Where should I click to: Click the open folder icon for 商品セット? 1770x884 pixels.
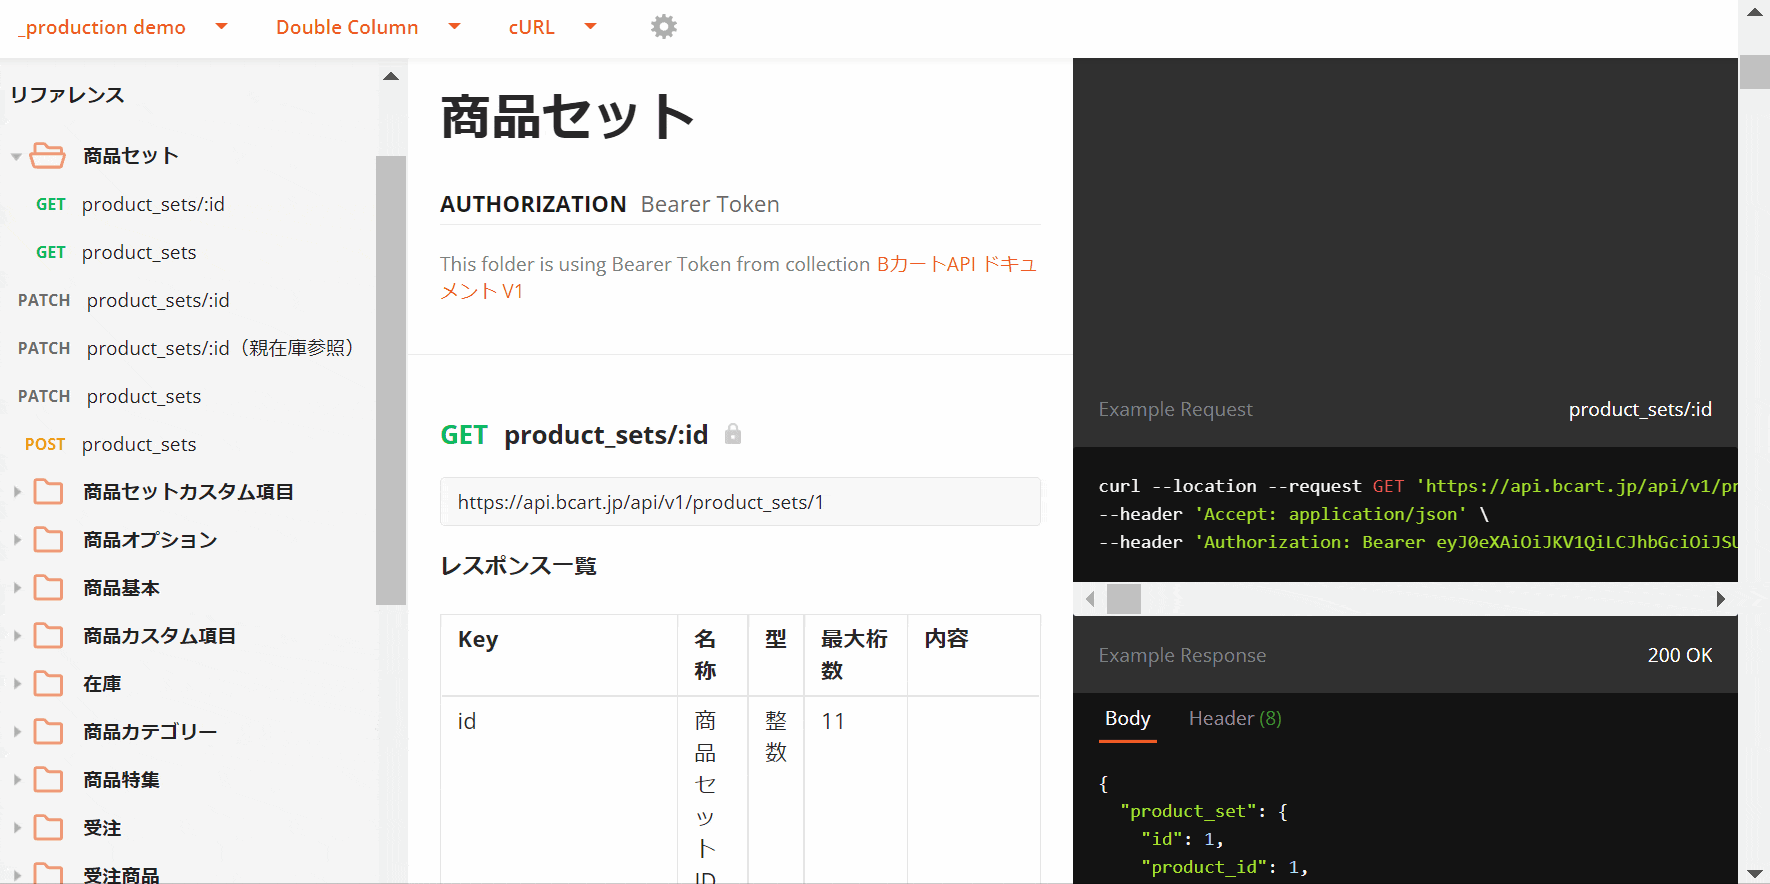(x=48, y=156)
